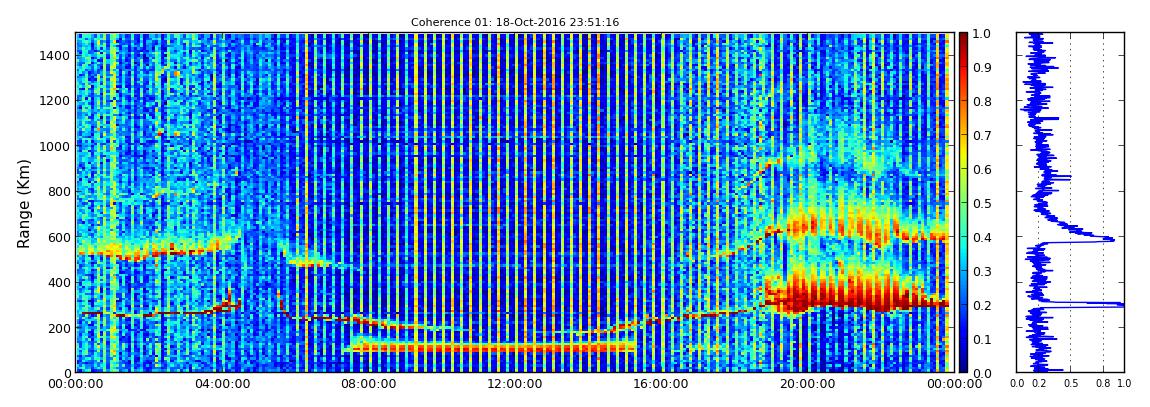Click the 600 range tick label
Screen dimensions: 1150x407
point(58,237)
